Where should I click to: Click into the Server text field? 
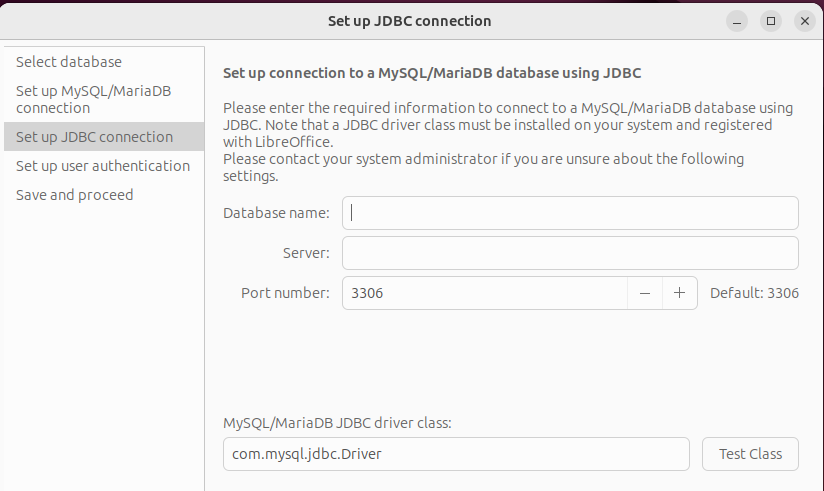pyautogui.click(x=570, y=253)
